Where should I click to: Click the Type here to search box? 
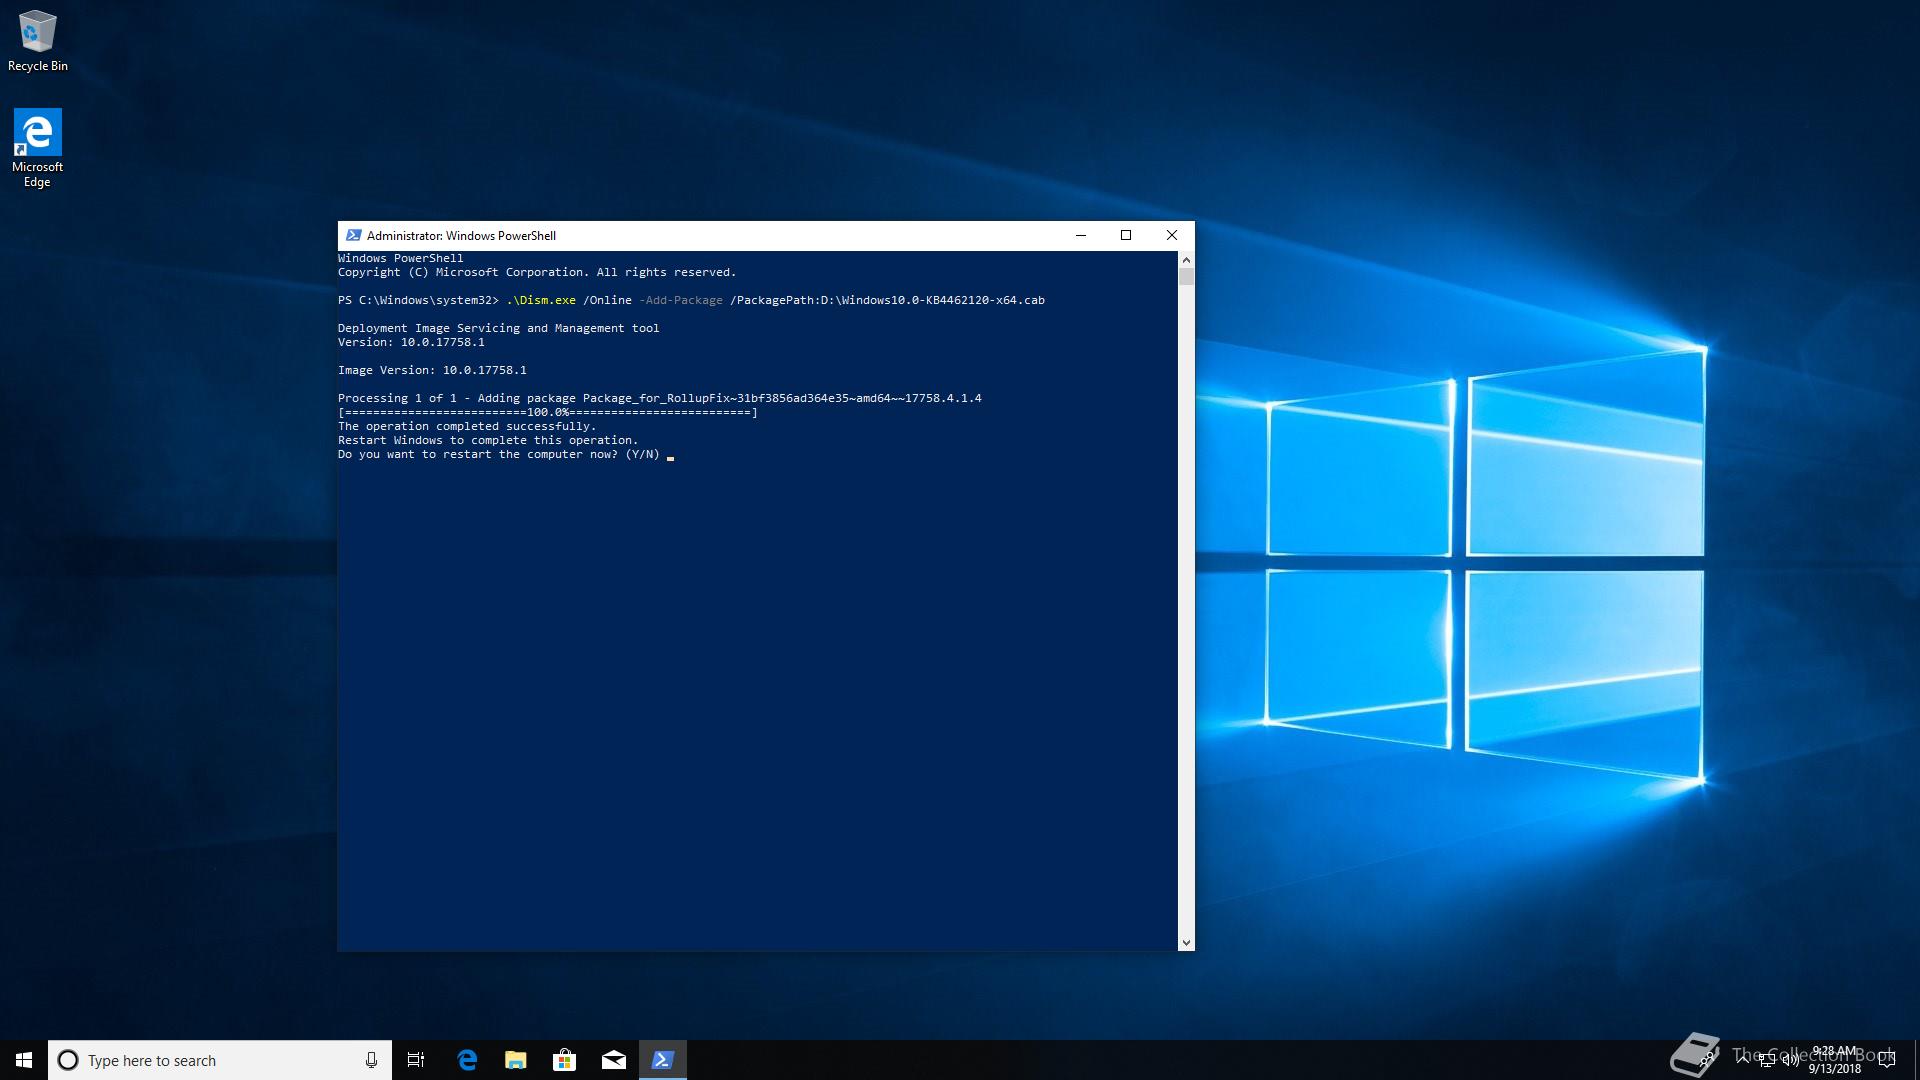tap(219, 1060)
